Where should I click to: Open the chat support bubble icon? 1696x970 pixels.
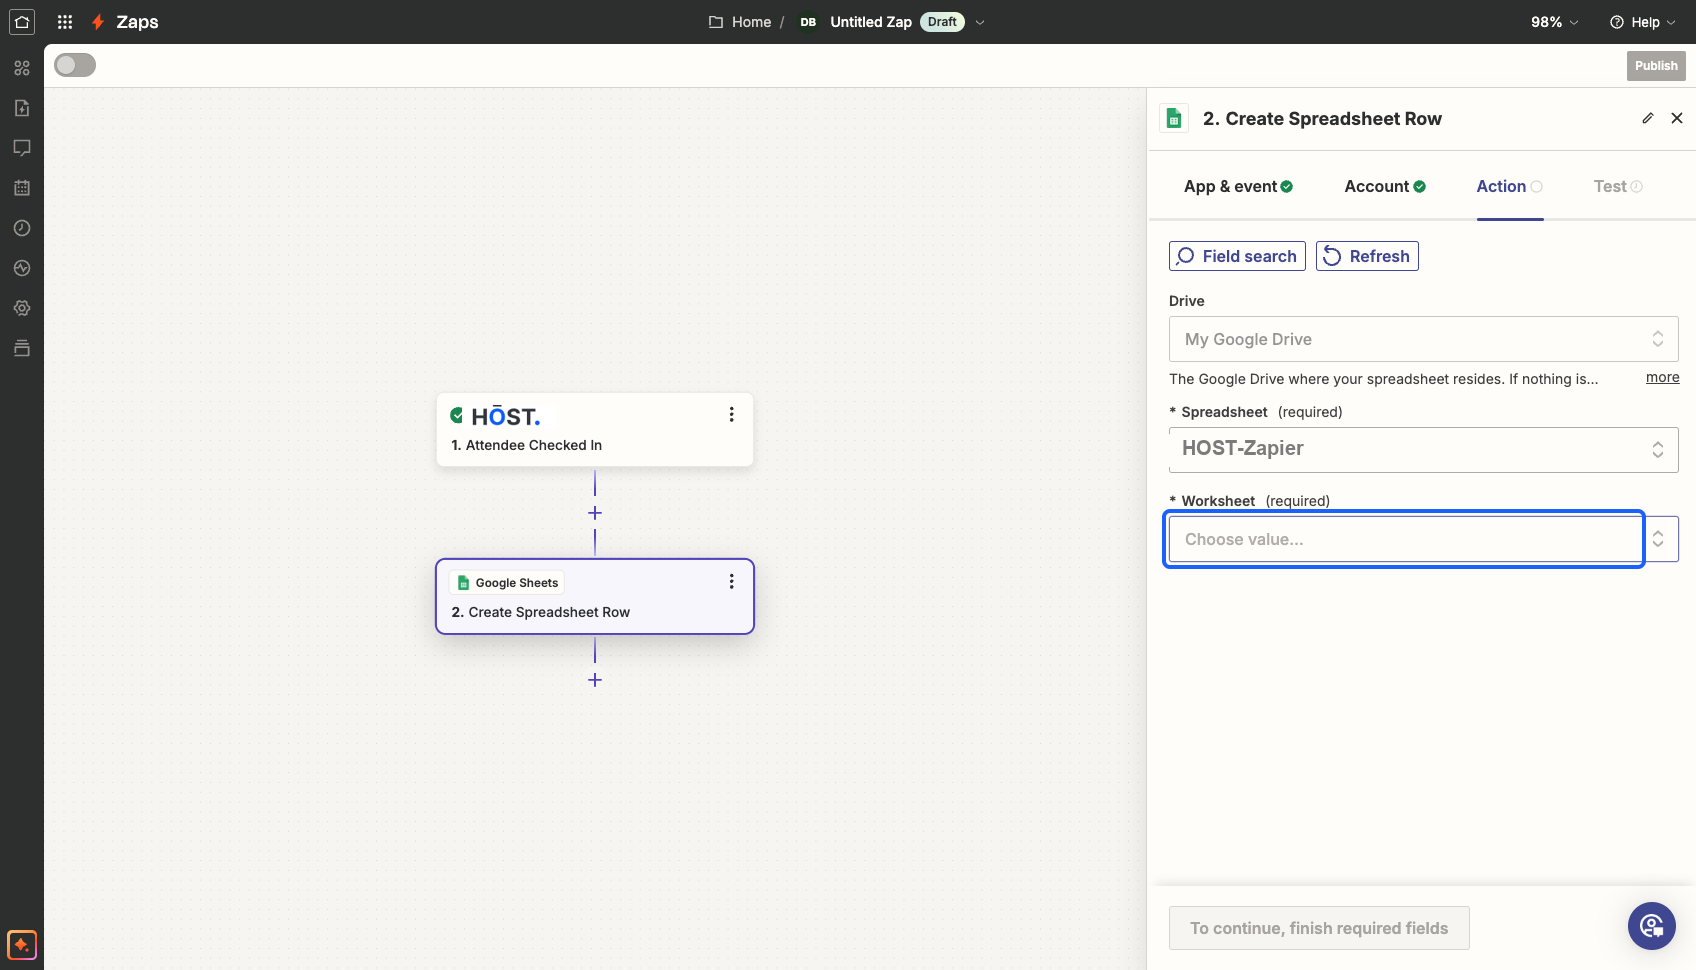click(1652, 926)
